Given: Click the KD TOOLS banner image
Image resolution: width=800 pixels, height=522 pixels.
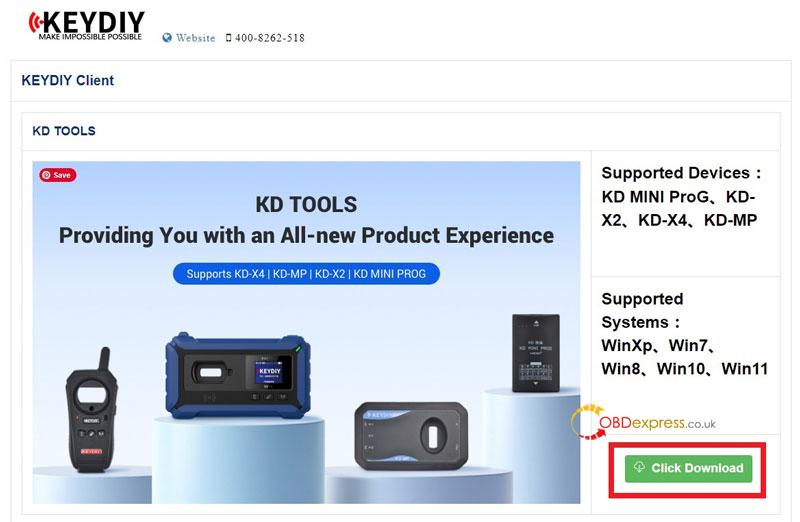Looking at the screenshot, I should (306, 332).
